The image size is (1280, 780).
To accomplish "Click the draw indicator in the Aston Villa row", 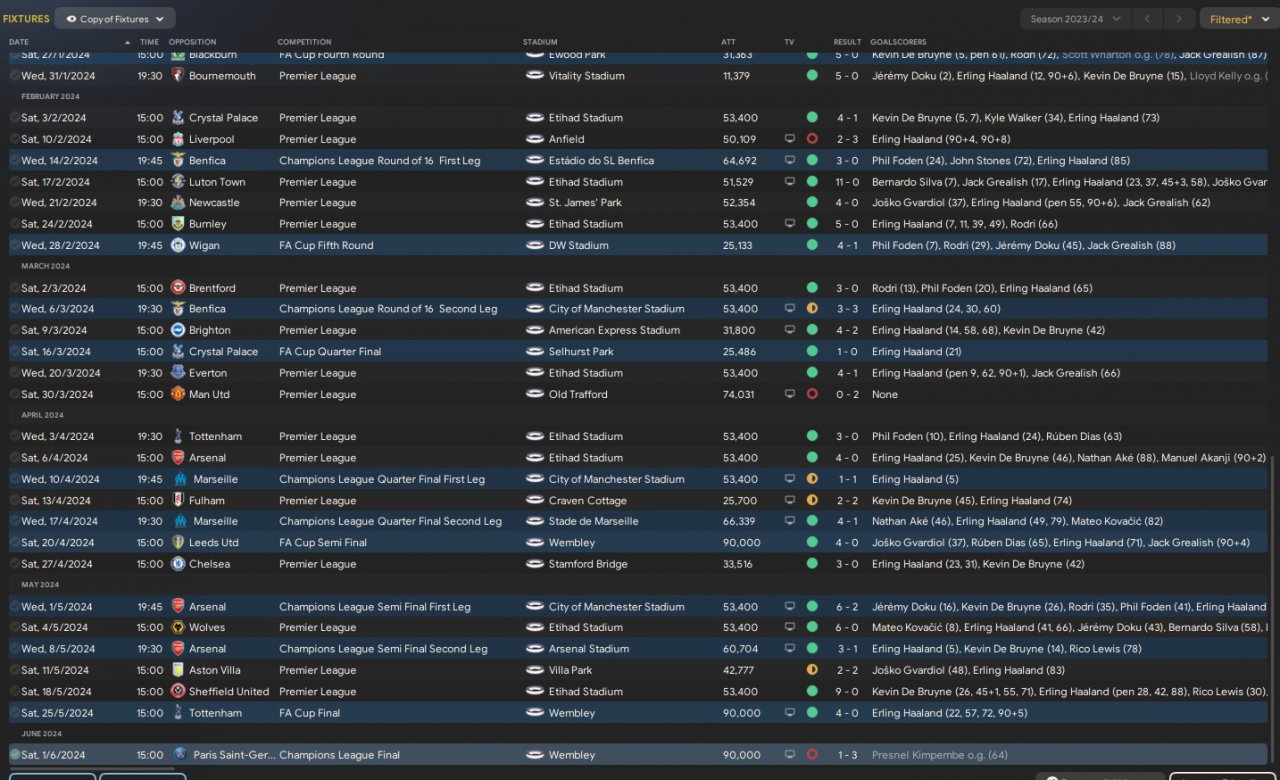I will click(x=812, y=670).
